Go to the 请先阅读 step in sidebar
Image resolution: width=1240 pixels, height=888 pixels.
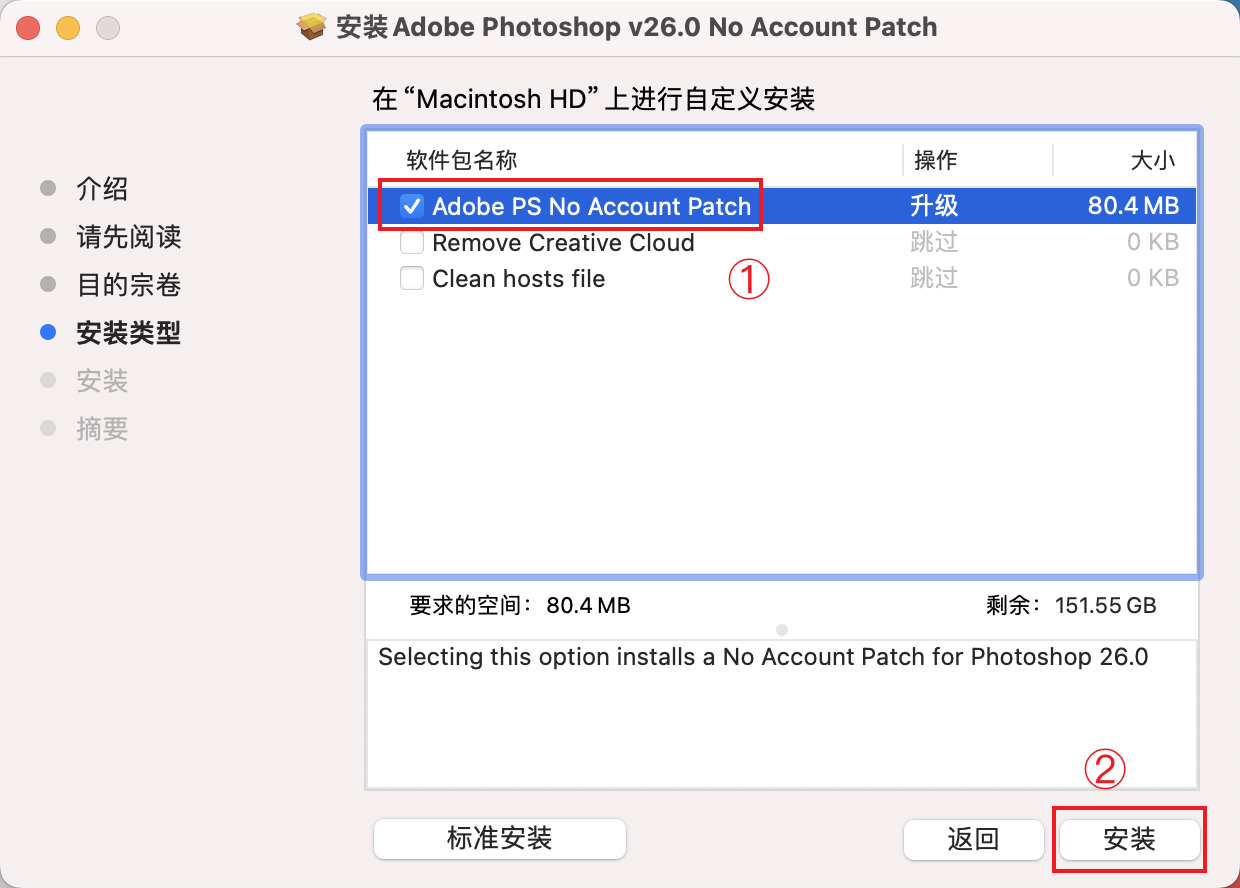point(128,237)
